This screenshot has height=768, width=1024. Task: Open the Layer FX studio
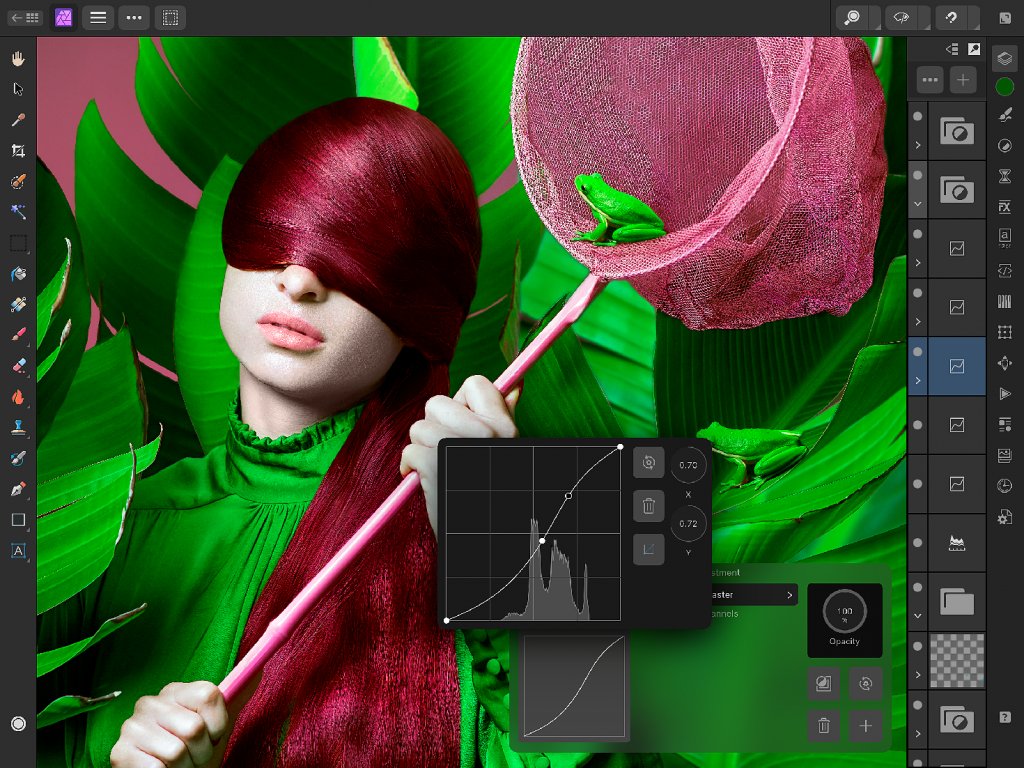[x=1004, y=208]
